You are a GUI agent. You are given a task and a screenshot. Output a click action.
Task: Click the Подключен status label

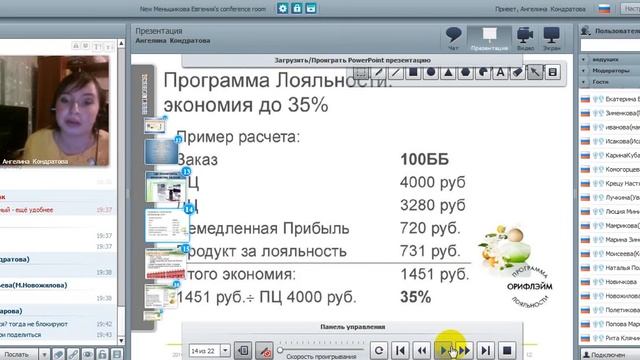(x=607, y=355)
